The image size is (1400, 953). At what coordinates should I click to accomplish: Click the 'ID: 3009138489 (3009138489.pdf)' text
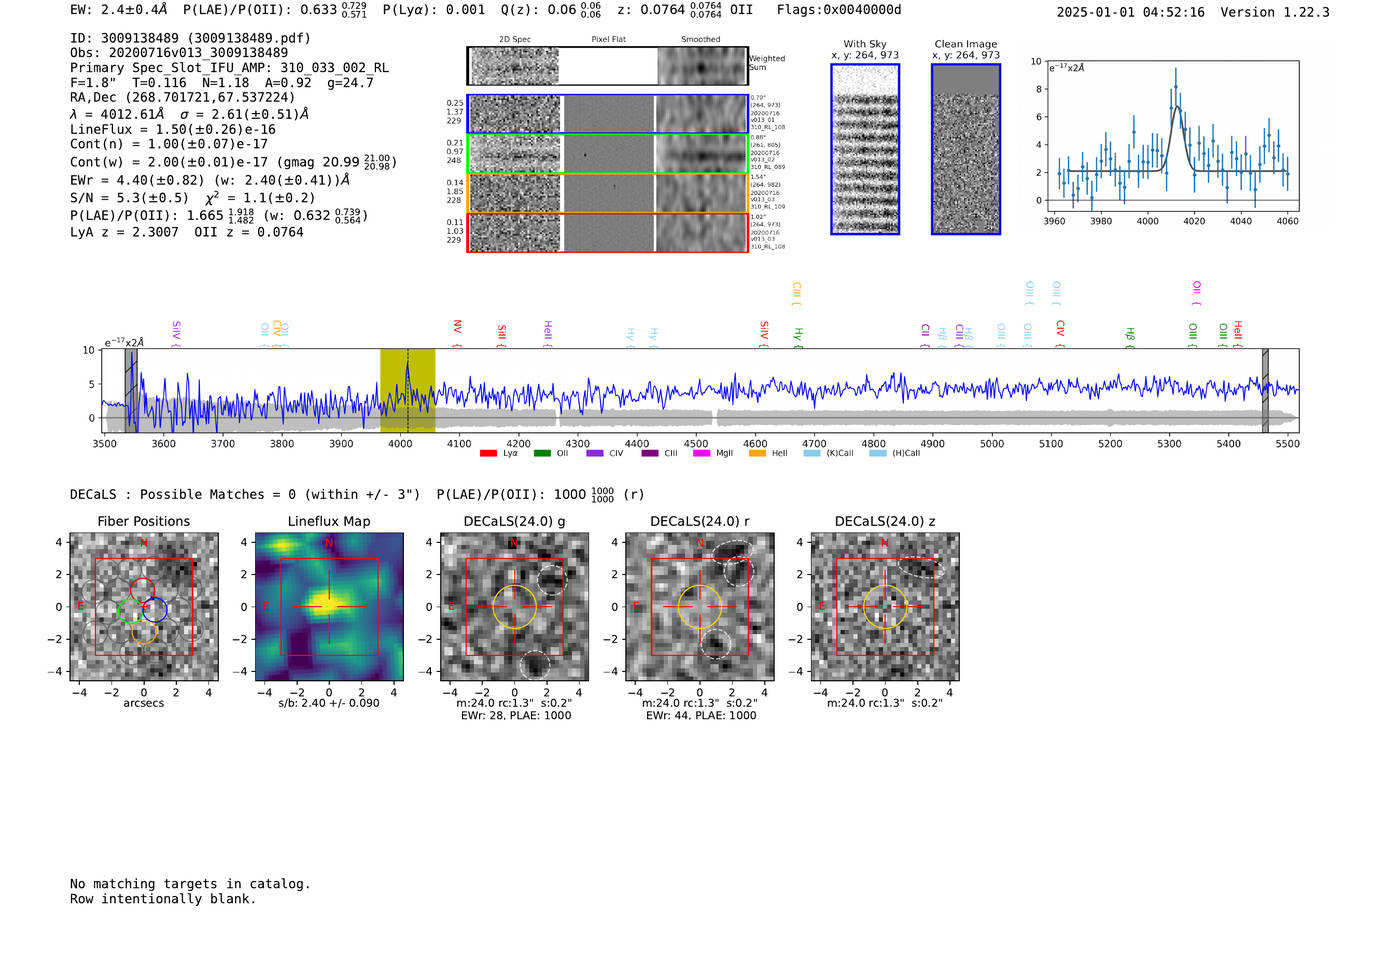(190, 38)
